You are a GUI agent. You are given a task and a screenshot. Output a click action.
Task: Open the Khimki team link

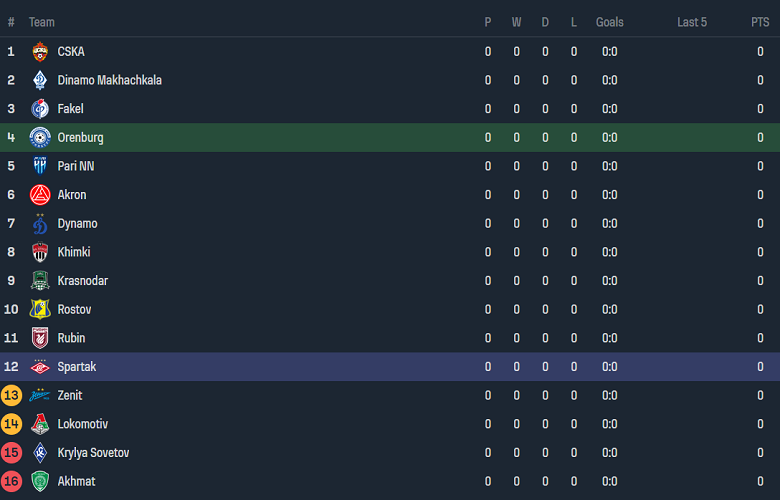tap(74, 252)
